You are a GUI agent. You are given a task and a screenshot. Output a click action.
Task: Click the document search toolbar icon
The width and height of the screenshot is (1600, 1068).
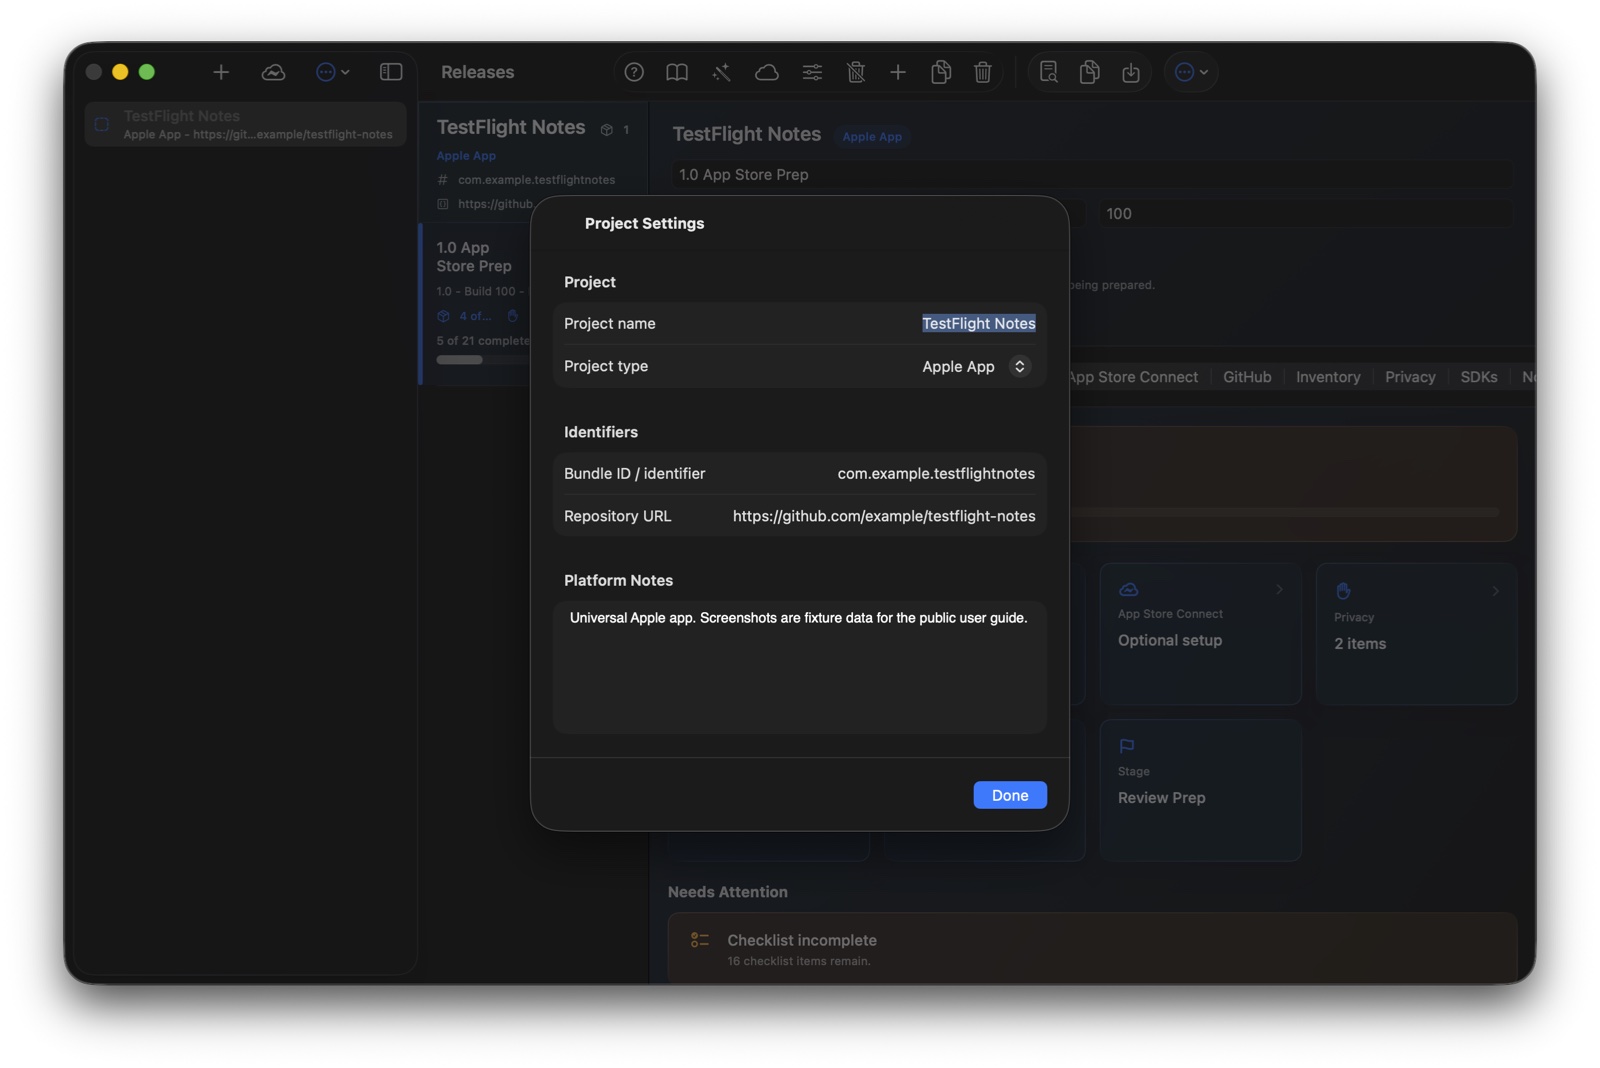click(1048, 72)
